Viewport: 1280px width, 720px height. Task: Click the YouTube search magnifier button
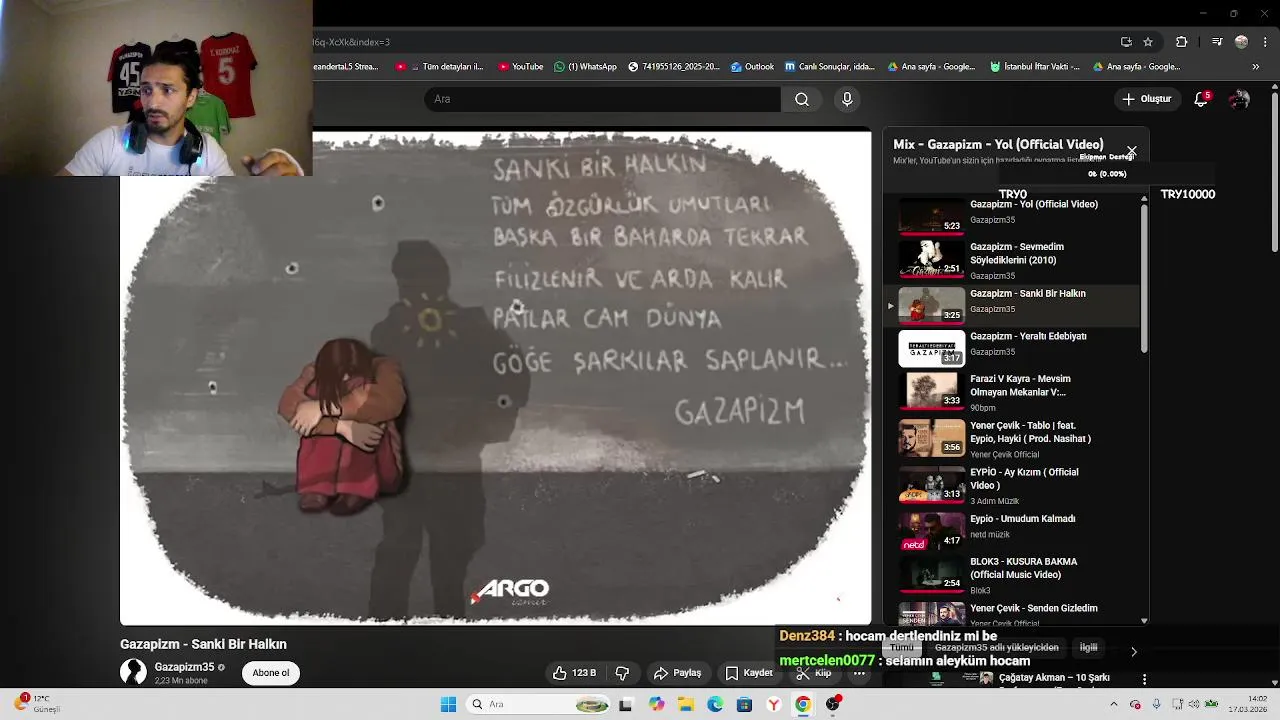(802, 99)
